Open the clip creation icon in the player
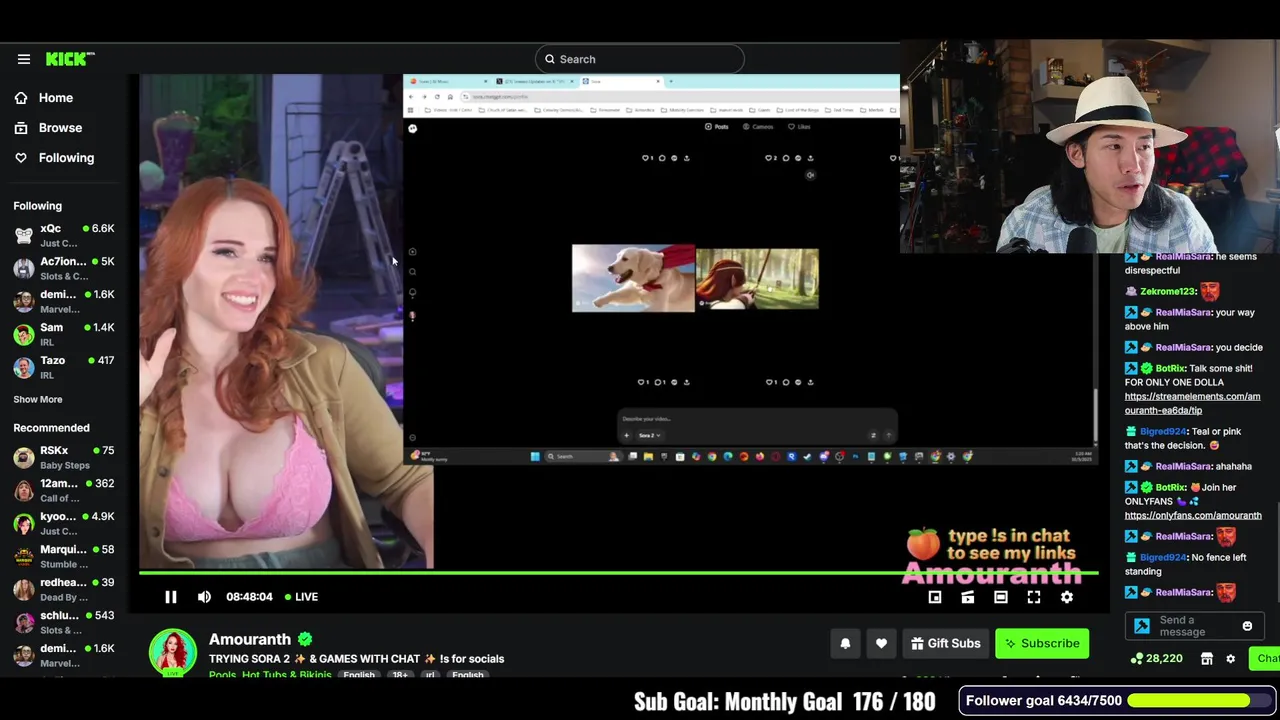Image resolution: width=1280 pixels, height=720 pixels. point(968,597)
